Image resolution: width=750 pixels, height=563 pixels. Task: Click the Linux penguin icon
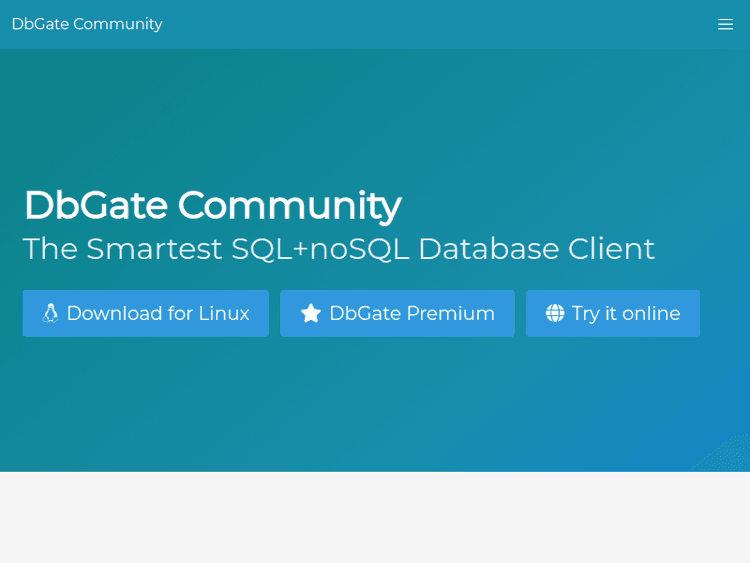[x=51, y=314]
